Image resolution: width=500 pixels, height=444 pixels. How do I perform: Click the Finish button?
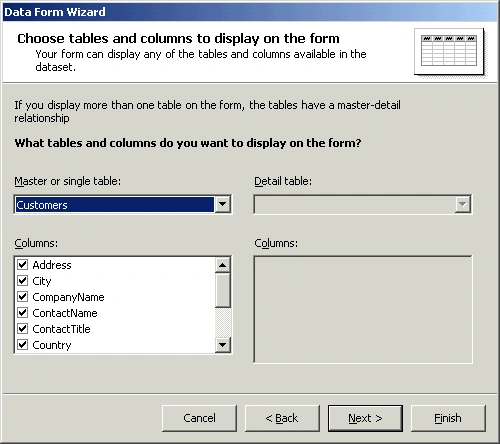click(448, 418)
